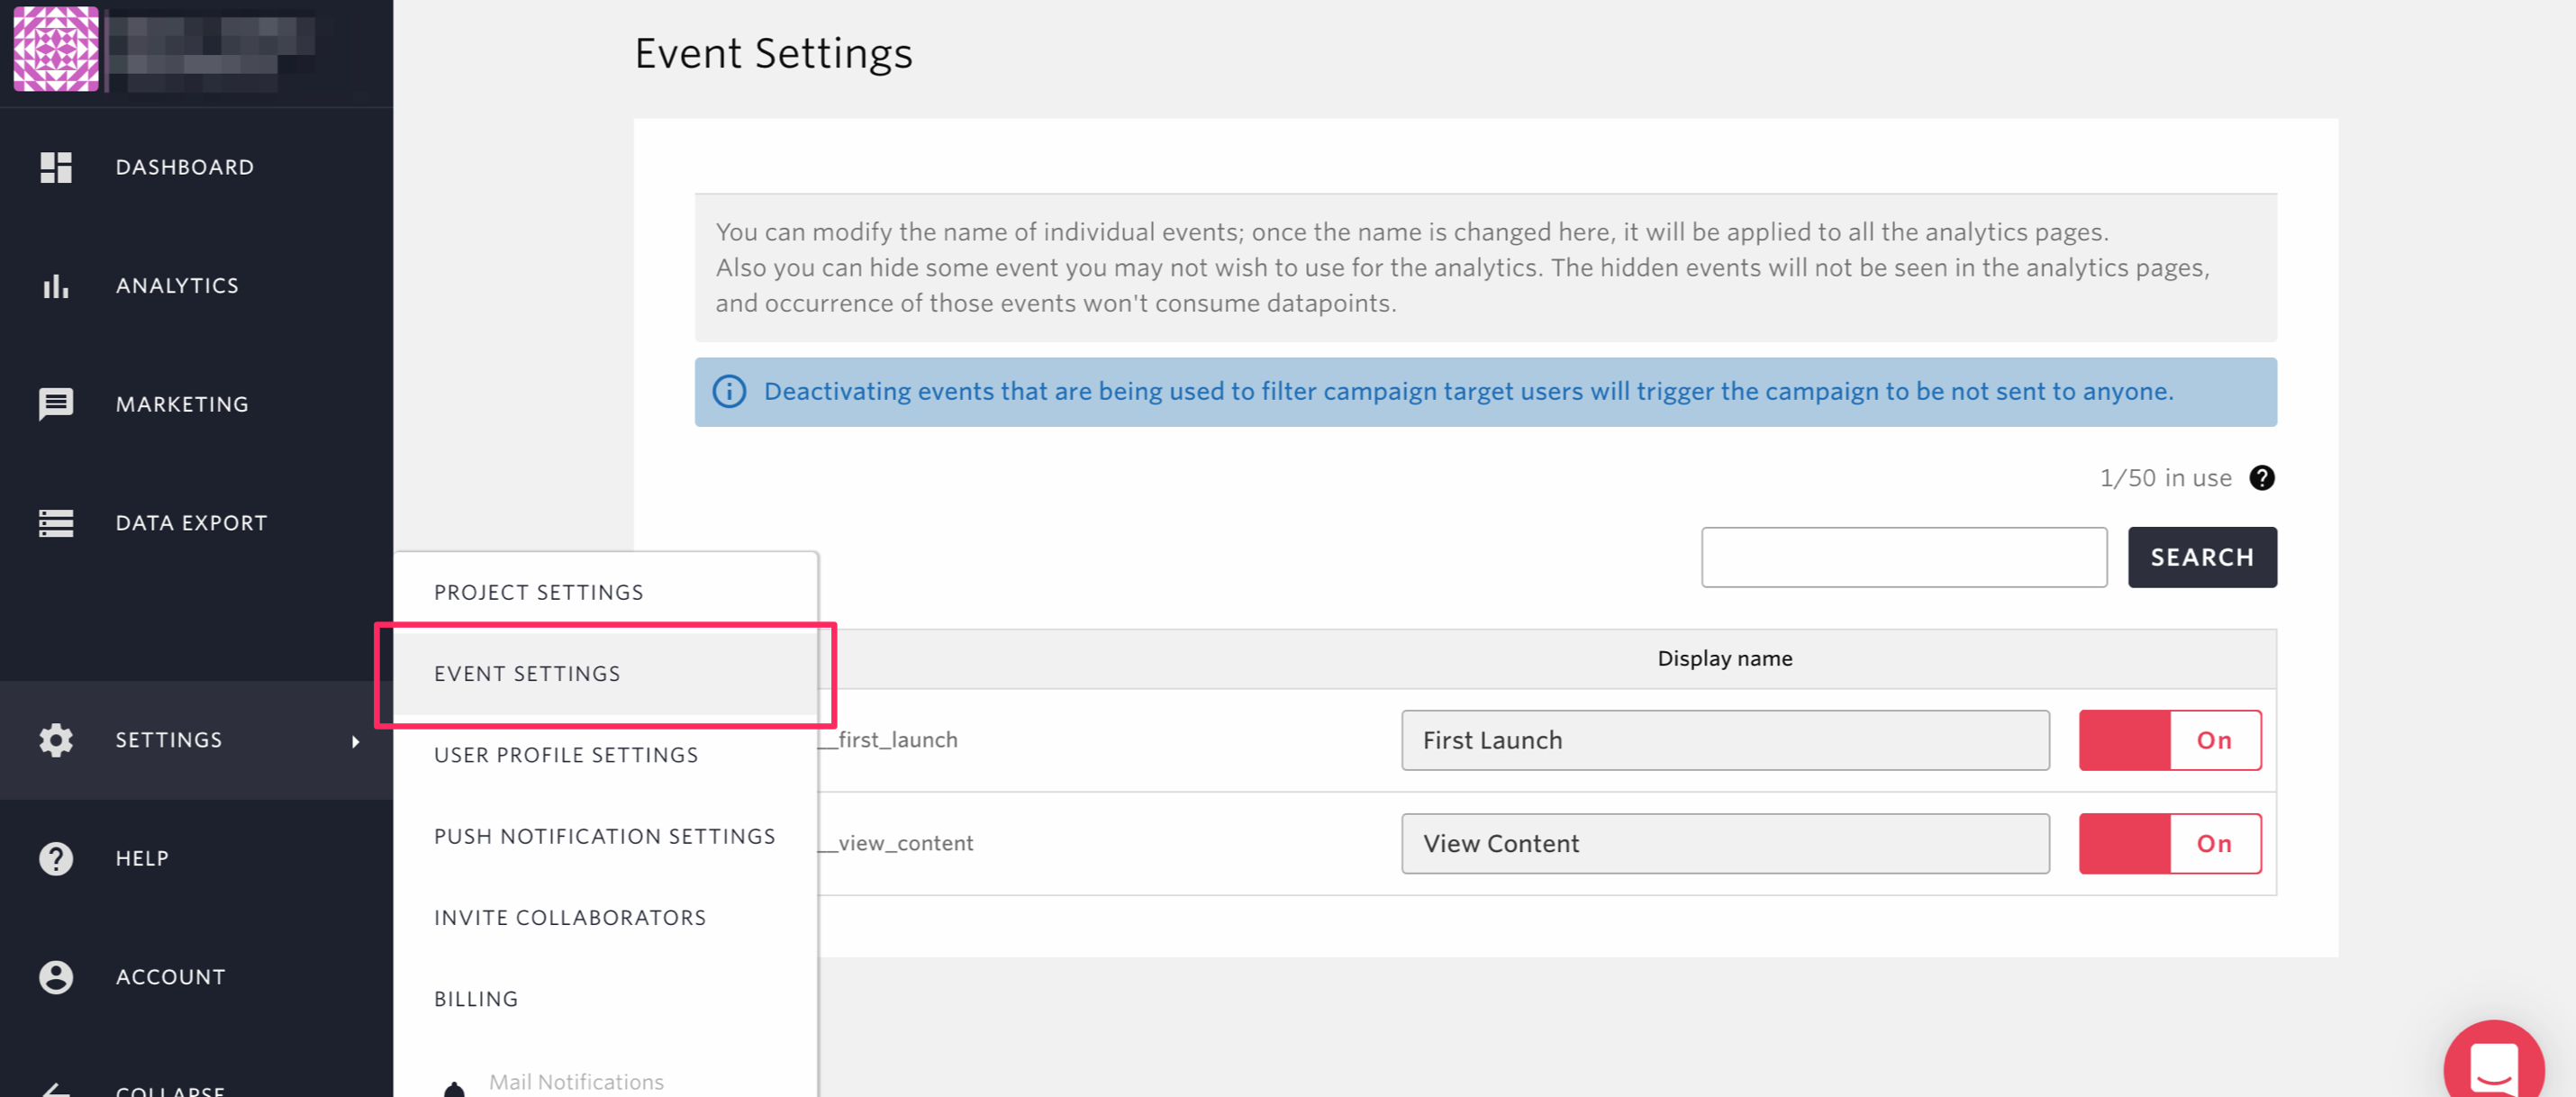Viewport: 2576px width, 1097px height.
Task: Click the Display name column header
Action: tap(1725, 658)
